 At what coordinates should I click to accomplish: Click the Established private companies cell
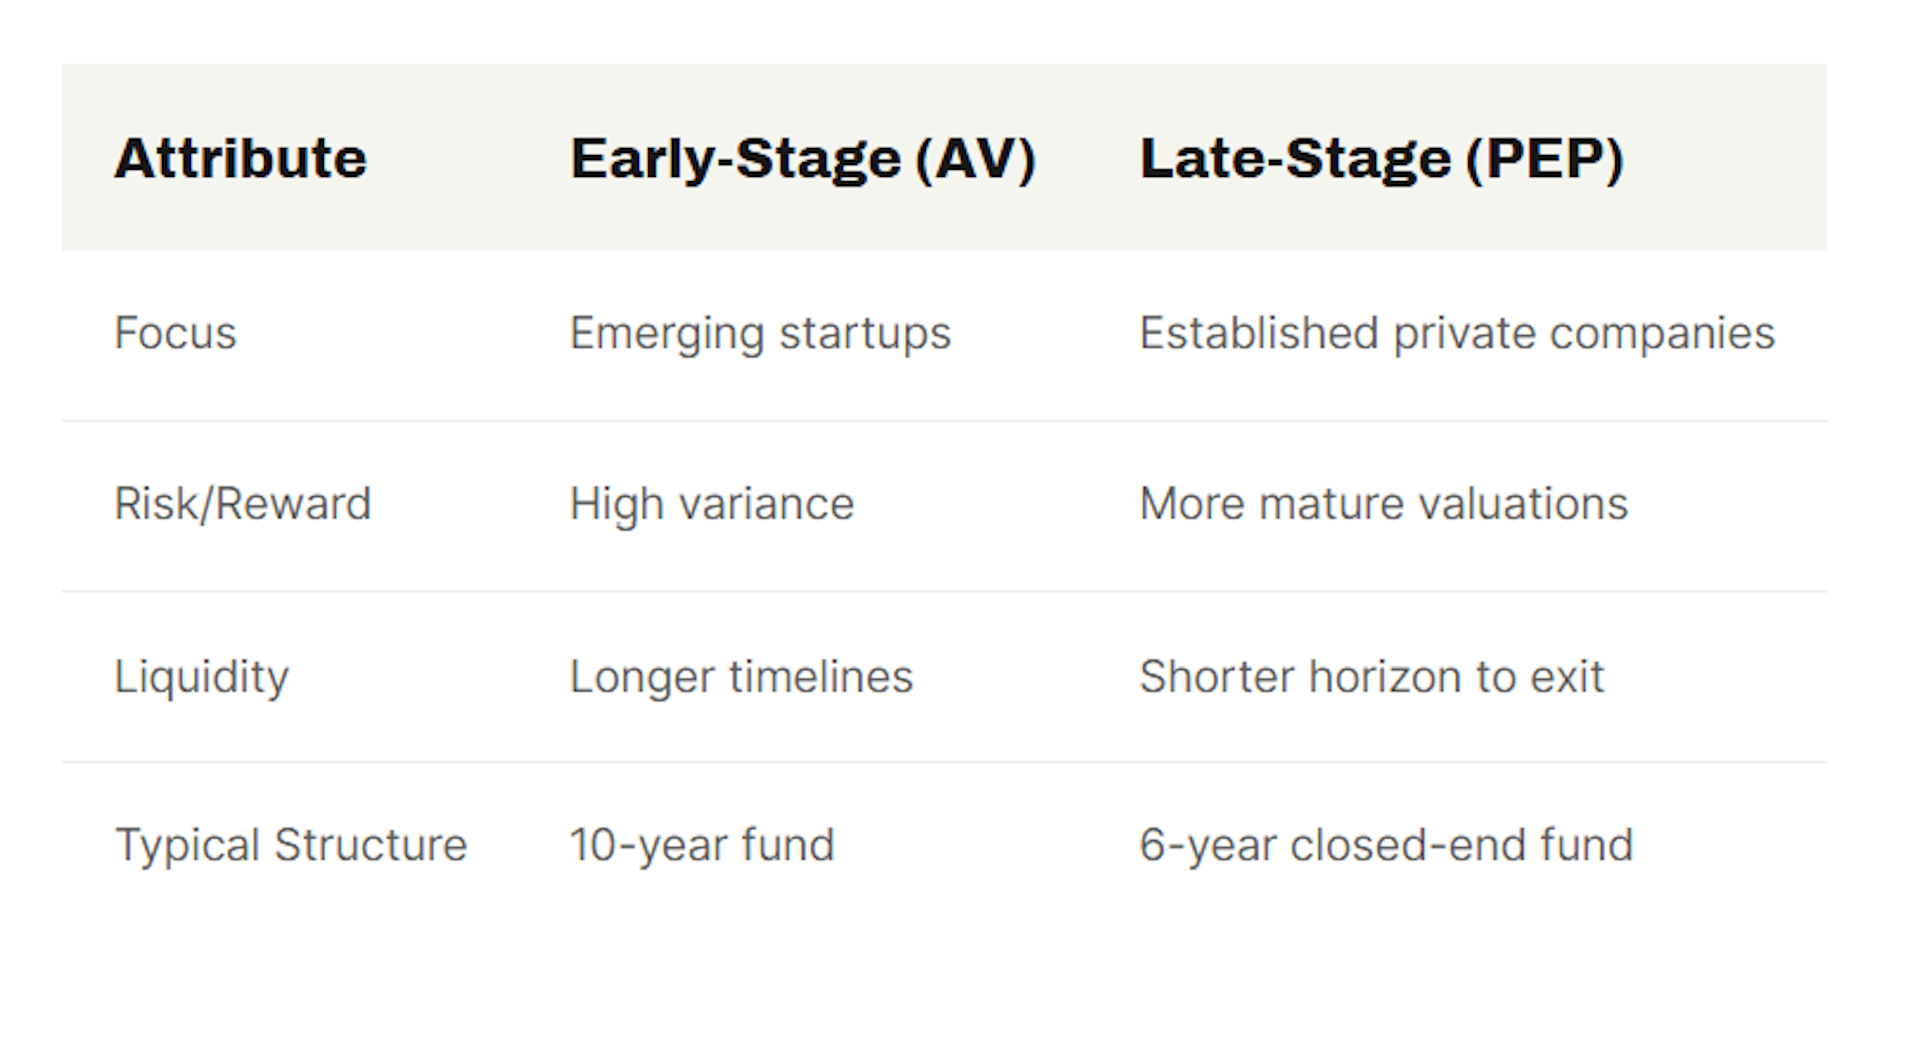(x=1456, y=333)
